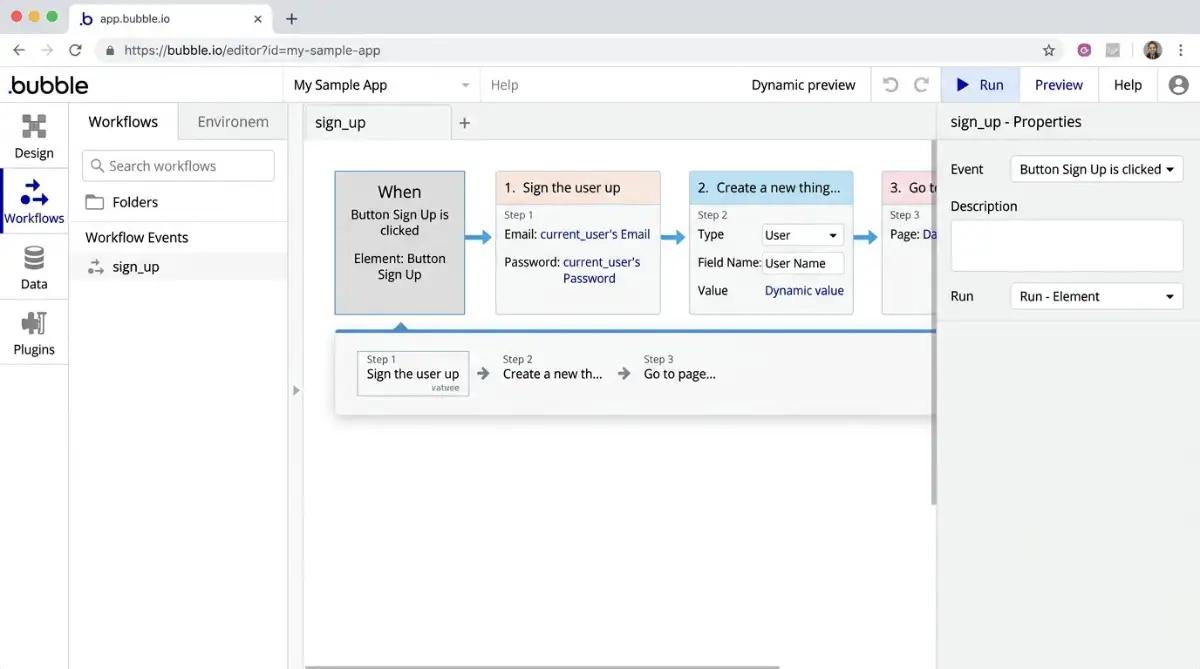The width and height of the screenshot is (1200, 669).
Task: Add a new workflow tab with plus
Action: [464, 123]
